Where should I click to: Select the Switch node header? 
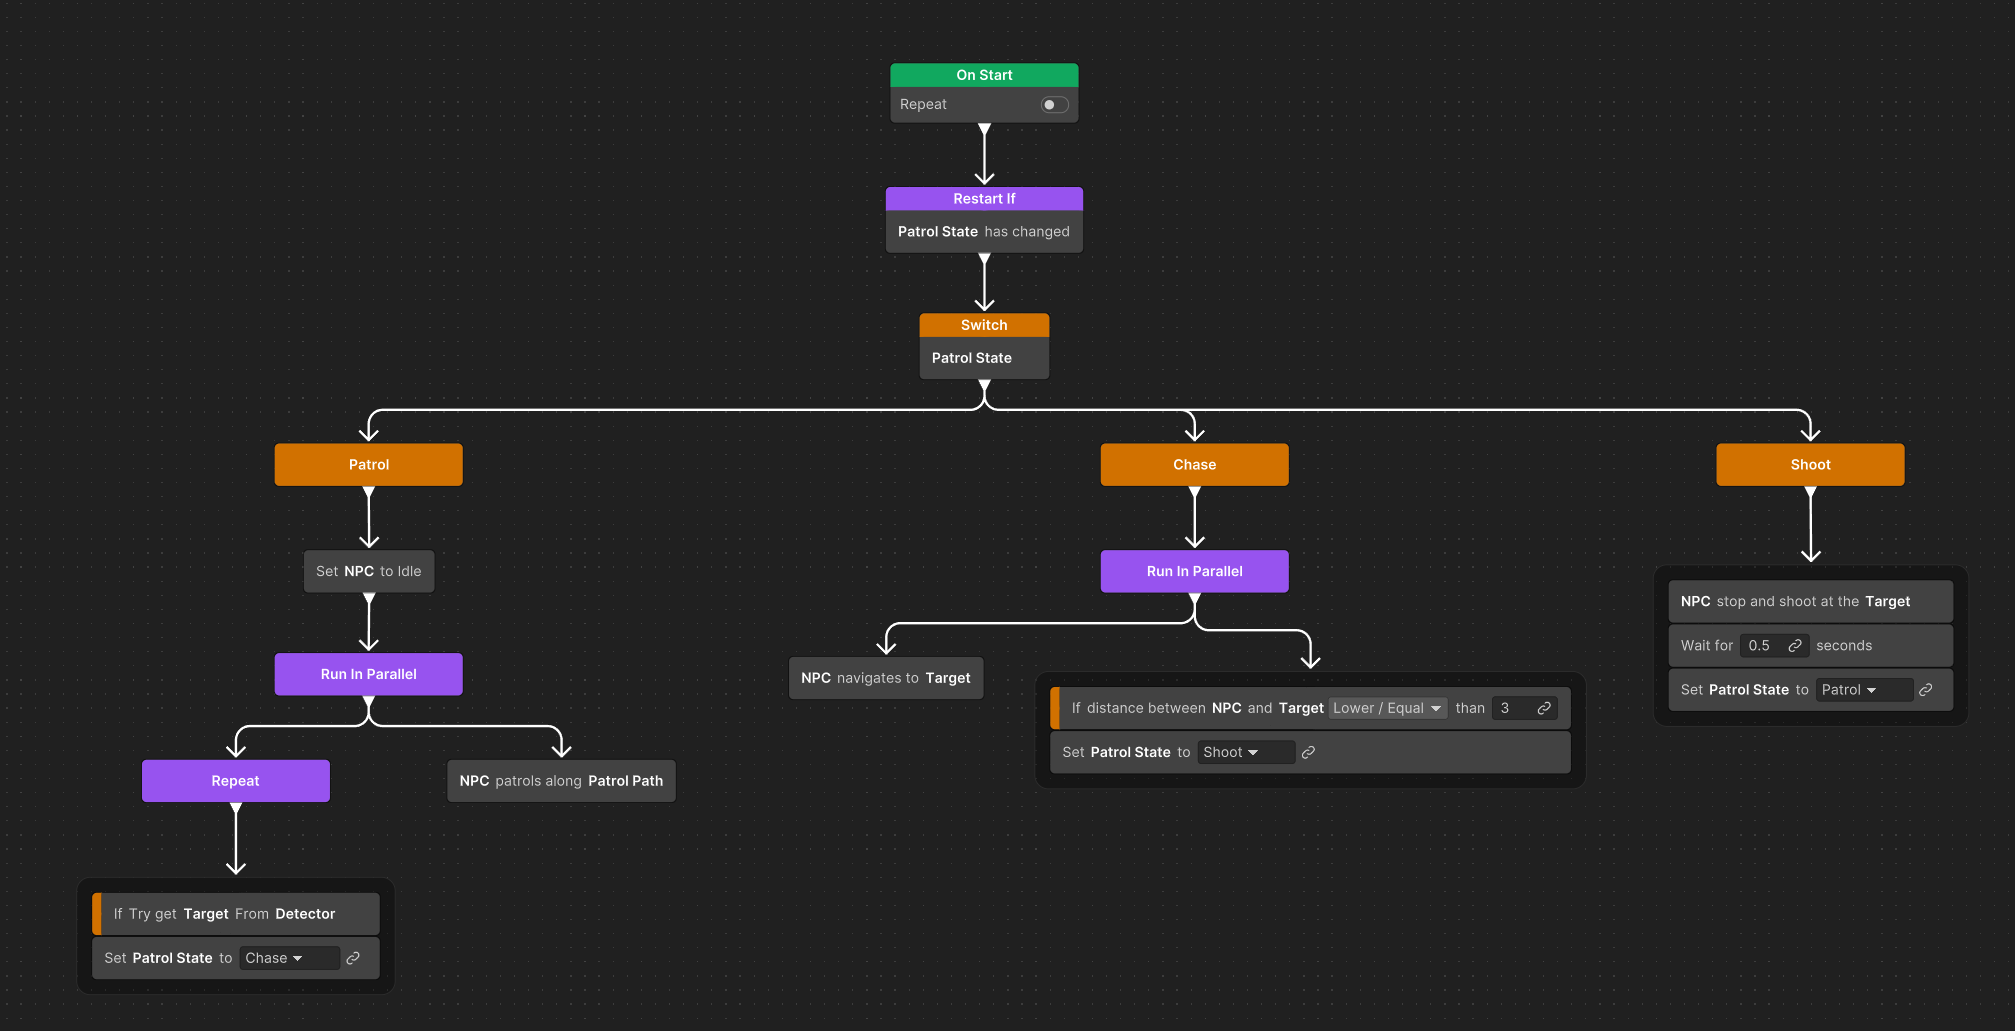click(x=983, y=324)
